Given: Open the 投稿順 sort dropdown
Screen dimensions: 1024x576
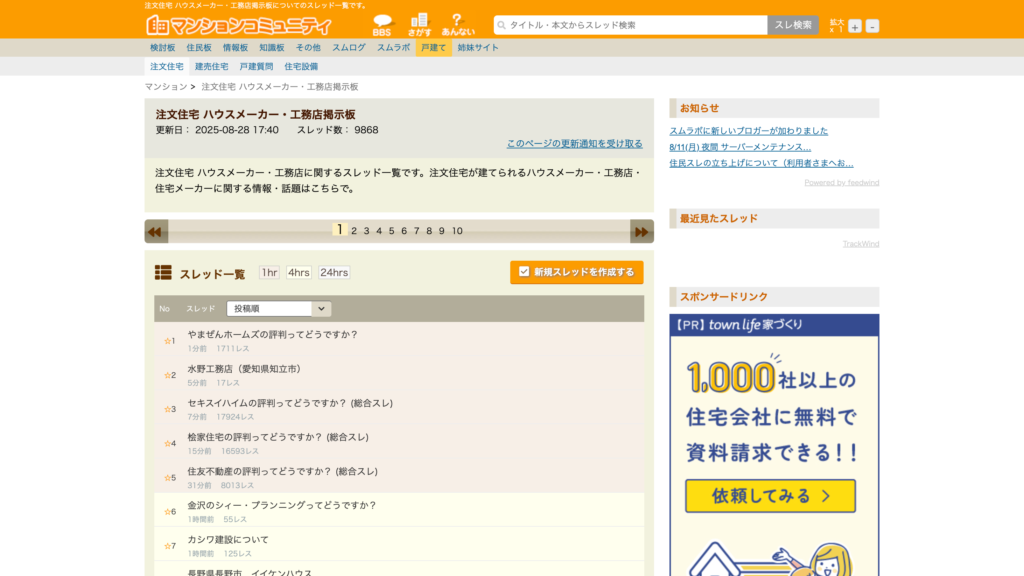Looking at the screenshot, I should 278,309.
